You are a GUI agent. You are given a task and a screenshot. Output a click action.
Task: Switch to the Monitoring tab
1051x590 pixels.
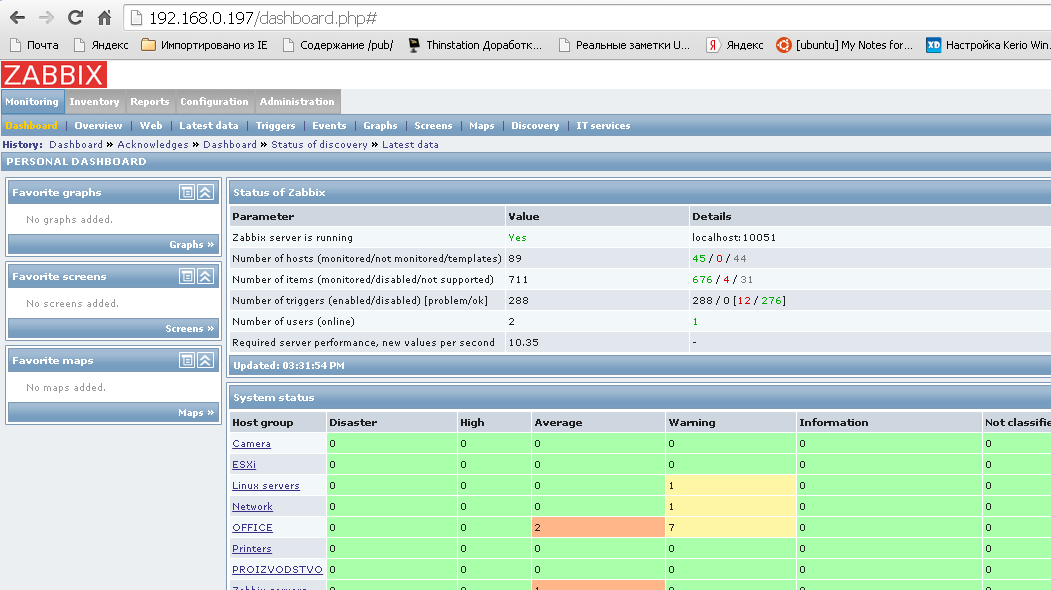32,101
